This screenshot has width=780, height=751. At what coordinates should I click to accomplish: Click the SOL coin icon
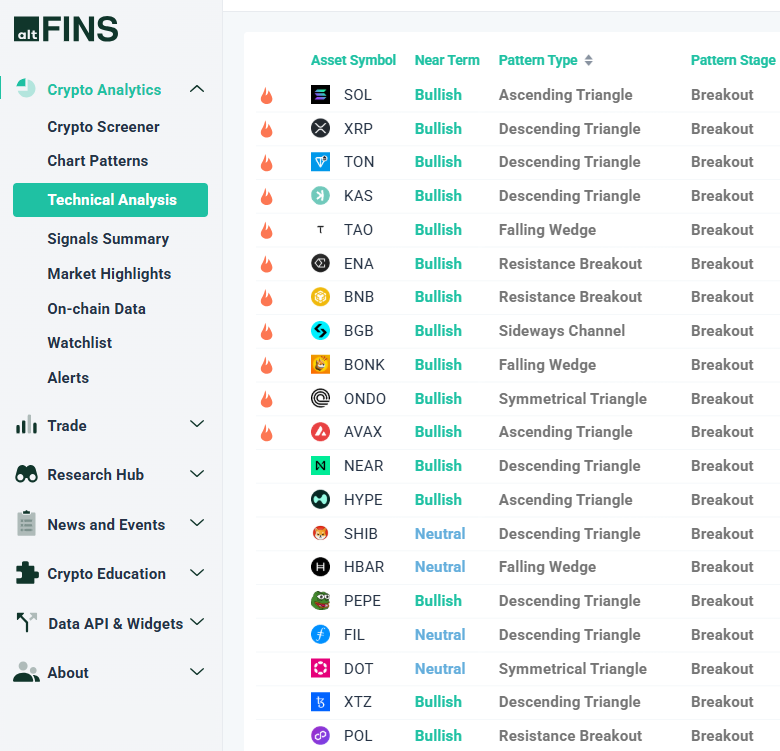[320, 95]
